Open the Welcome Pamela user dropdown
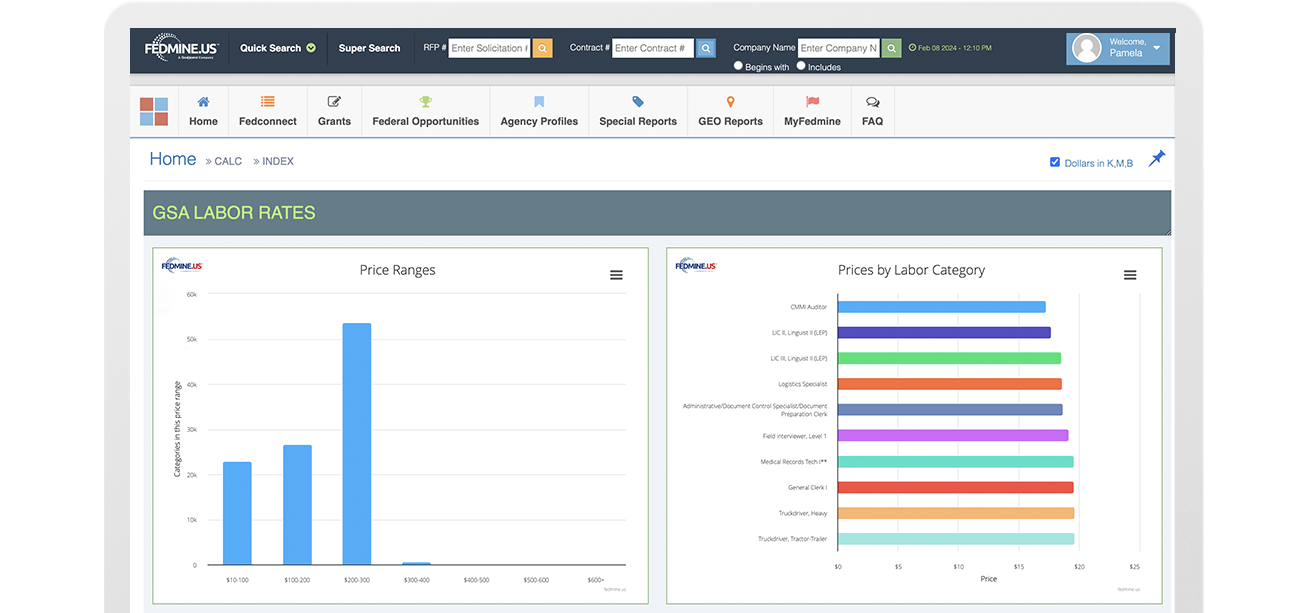 click(1117, 48)
